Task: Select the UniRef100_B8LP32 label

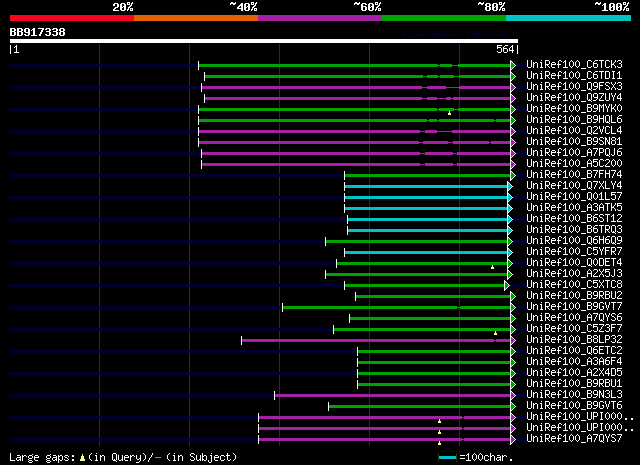Action: [x=574, y=340]
